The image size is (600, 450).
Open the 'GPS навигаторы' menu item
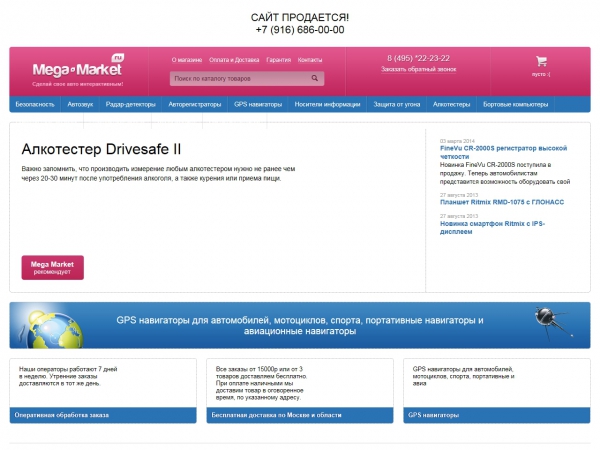[x=258, y=104]
